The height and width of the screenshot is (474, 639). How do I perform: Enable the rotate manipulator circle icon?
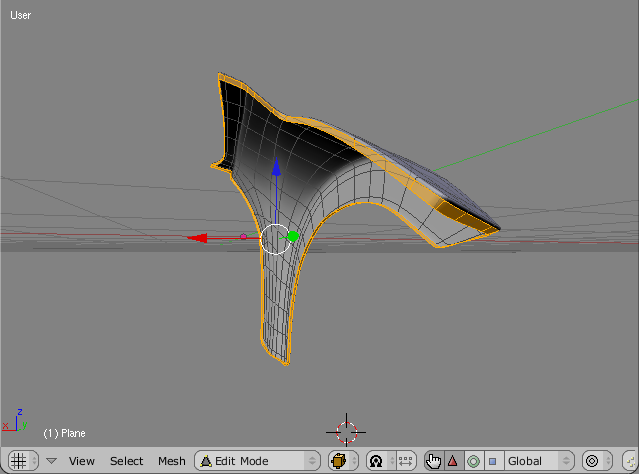[473, 461]
